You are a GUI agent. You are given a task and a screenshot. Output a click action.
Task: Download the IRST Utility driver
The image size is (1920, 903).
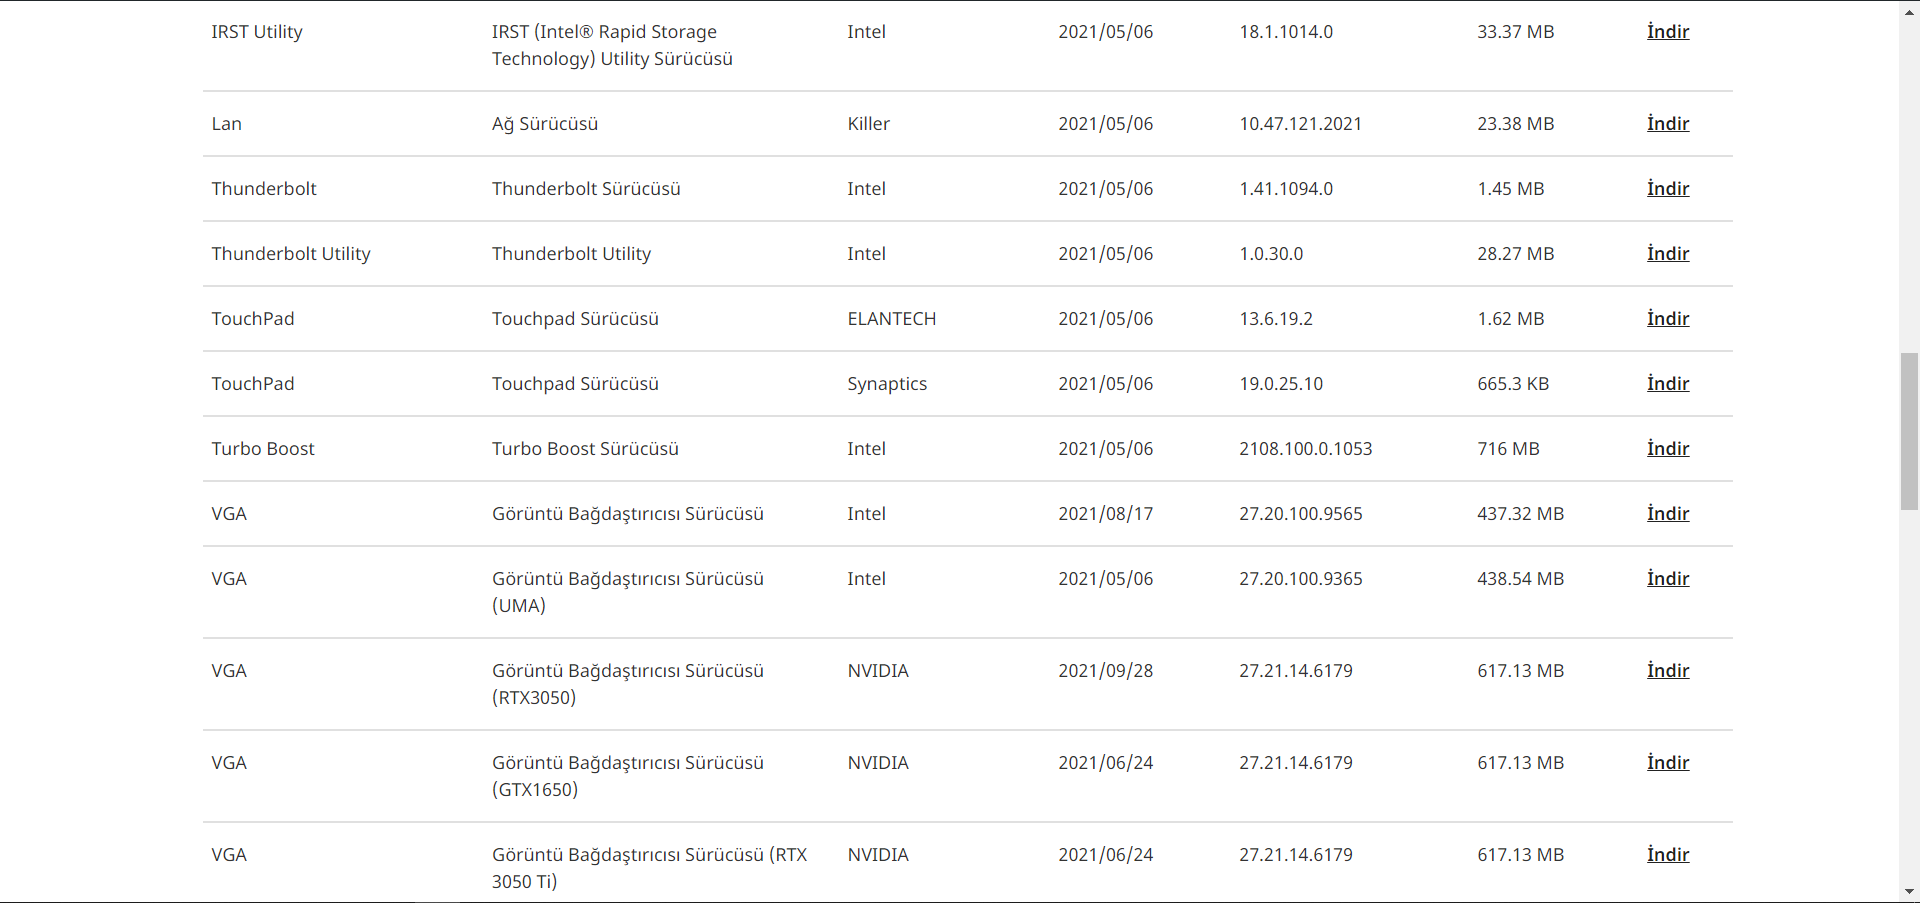1668,32
